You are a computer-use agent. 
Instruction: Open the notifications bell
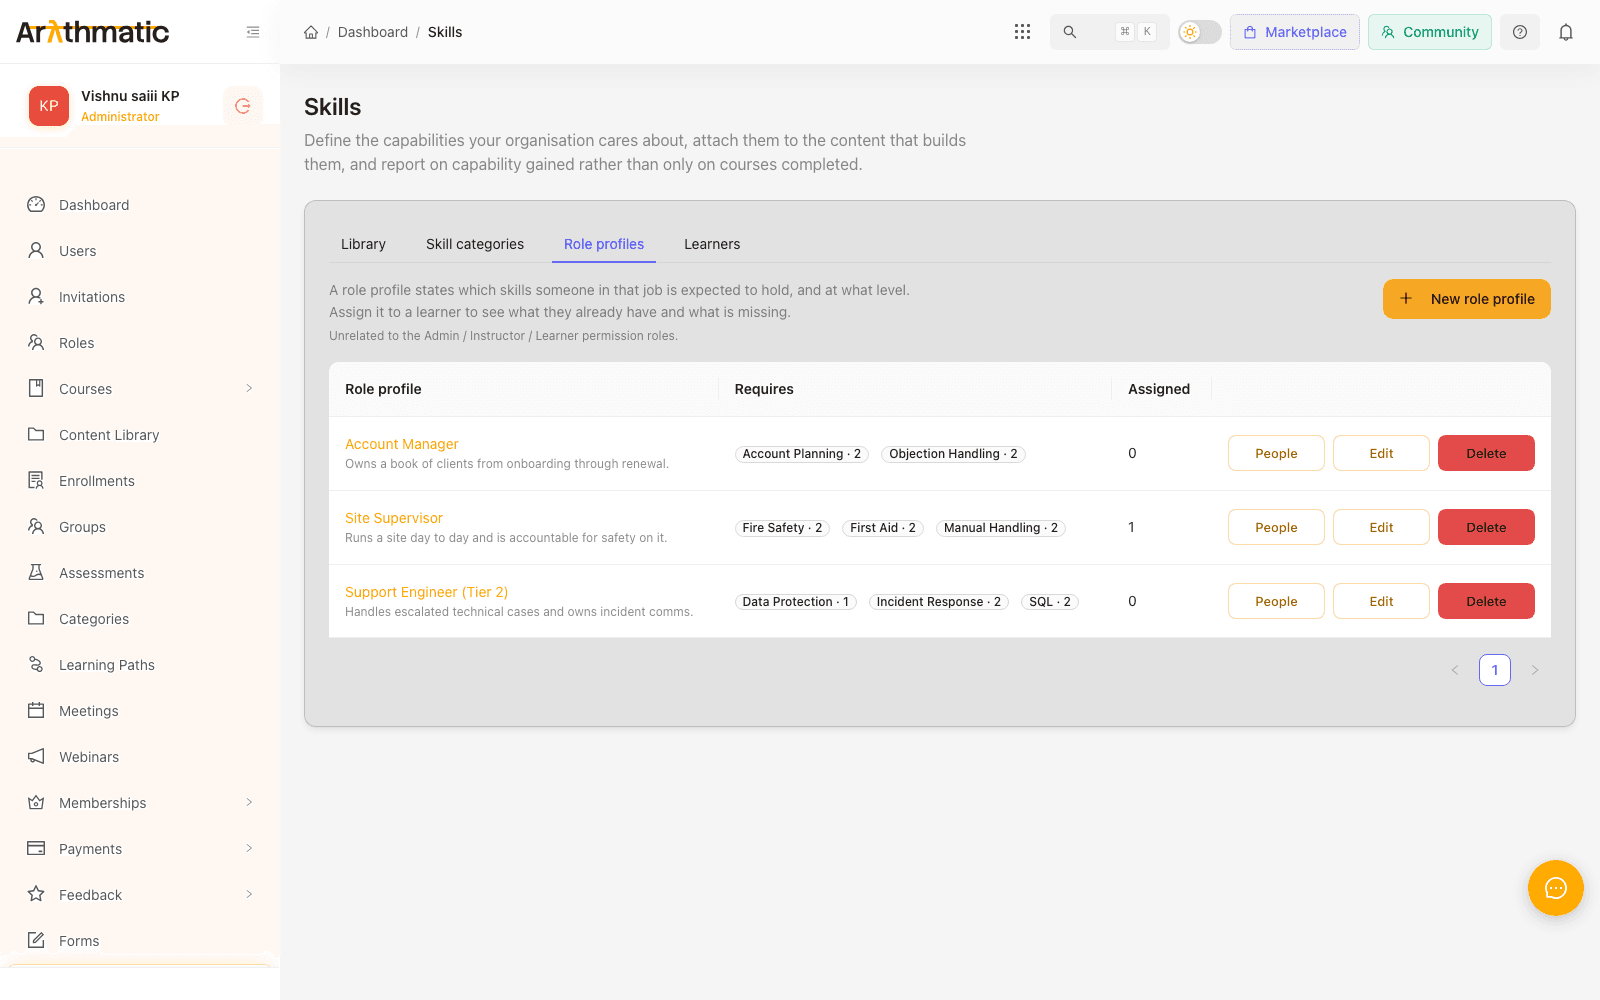pyautogui.click(x=1566, y=32)
